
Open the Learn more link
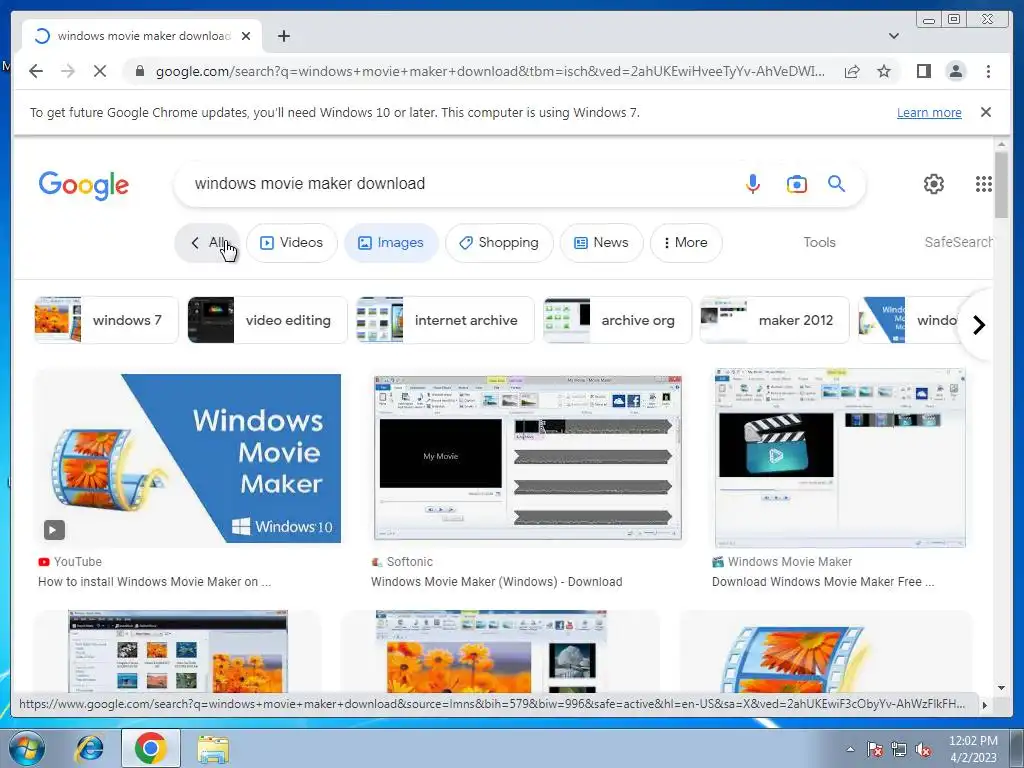point(929,112)
